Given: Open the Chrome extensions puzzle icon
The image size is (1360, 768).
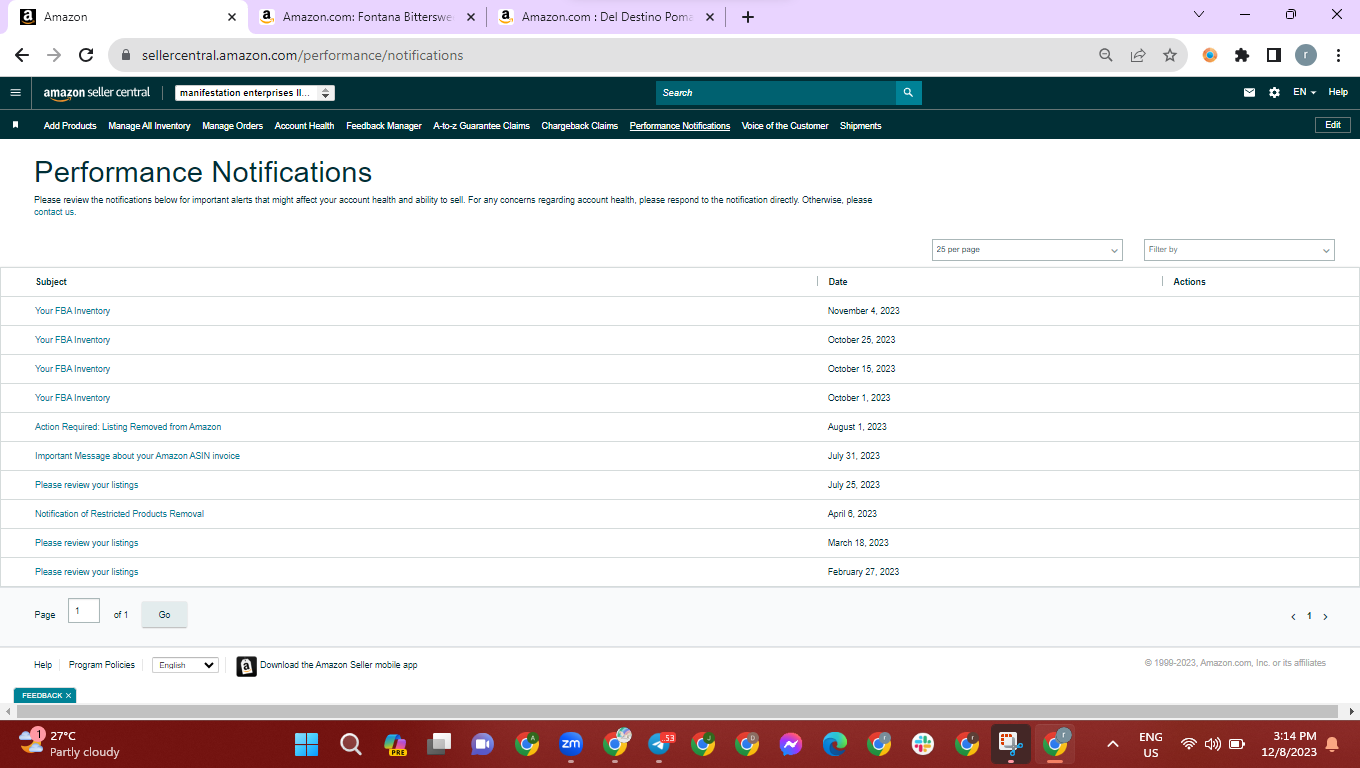Looking at the screenshot, I should [1242, 55].
